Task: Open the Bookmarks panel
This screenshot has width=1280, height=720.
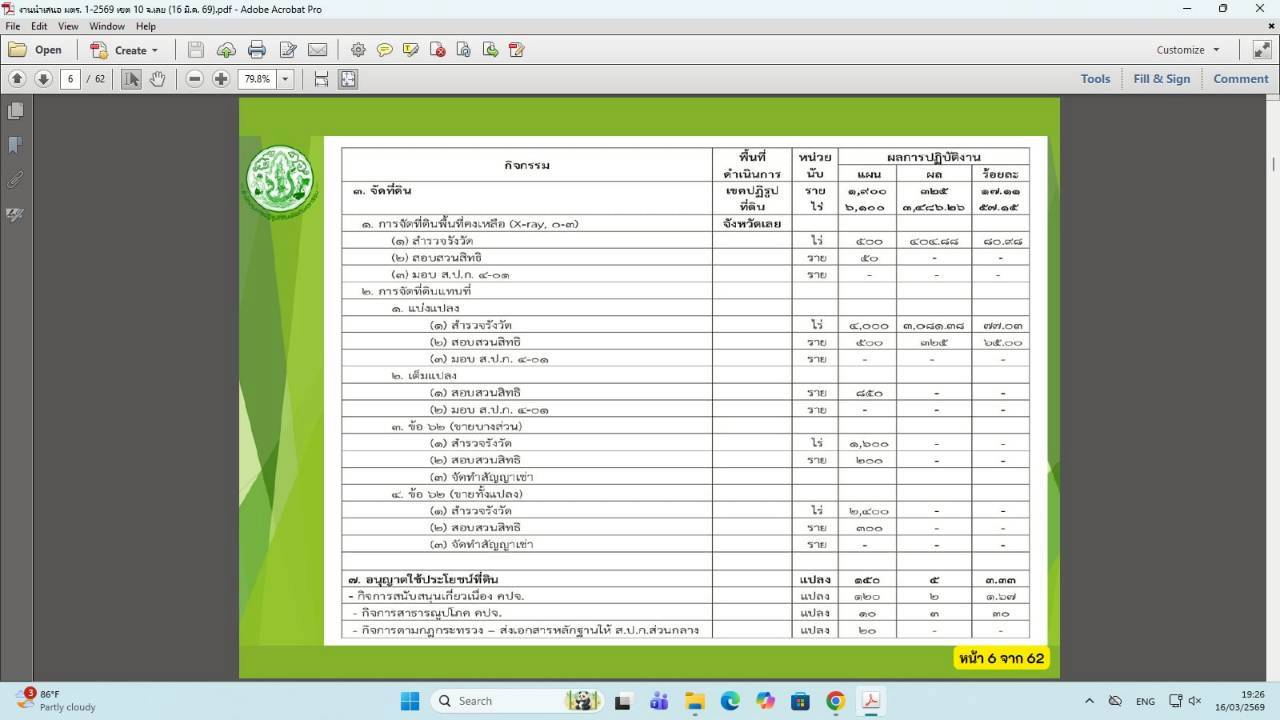Action: coord(14,143)
